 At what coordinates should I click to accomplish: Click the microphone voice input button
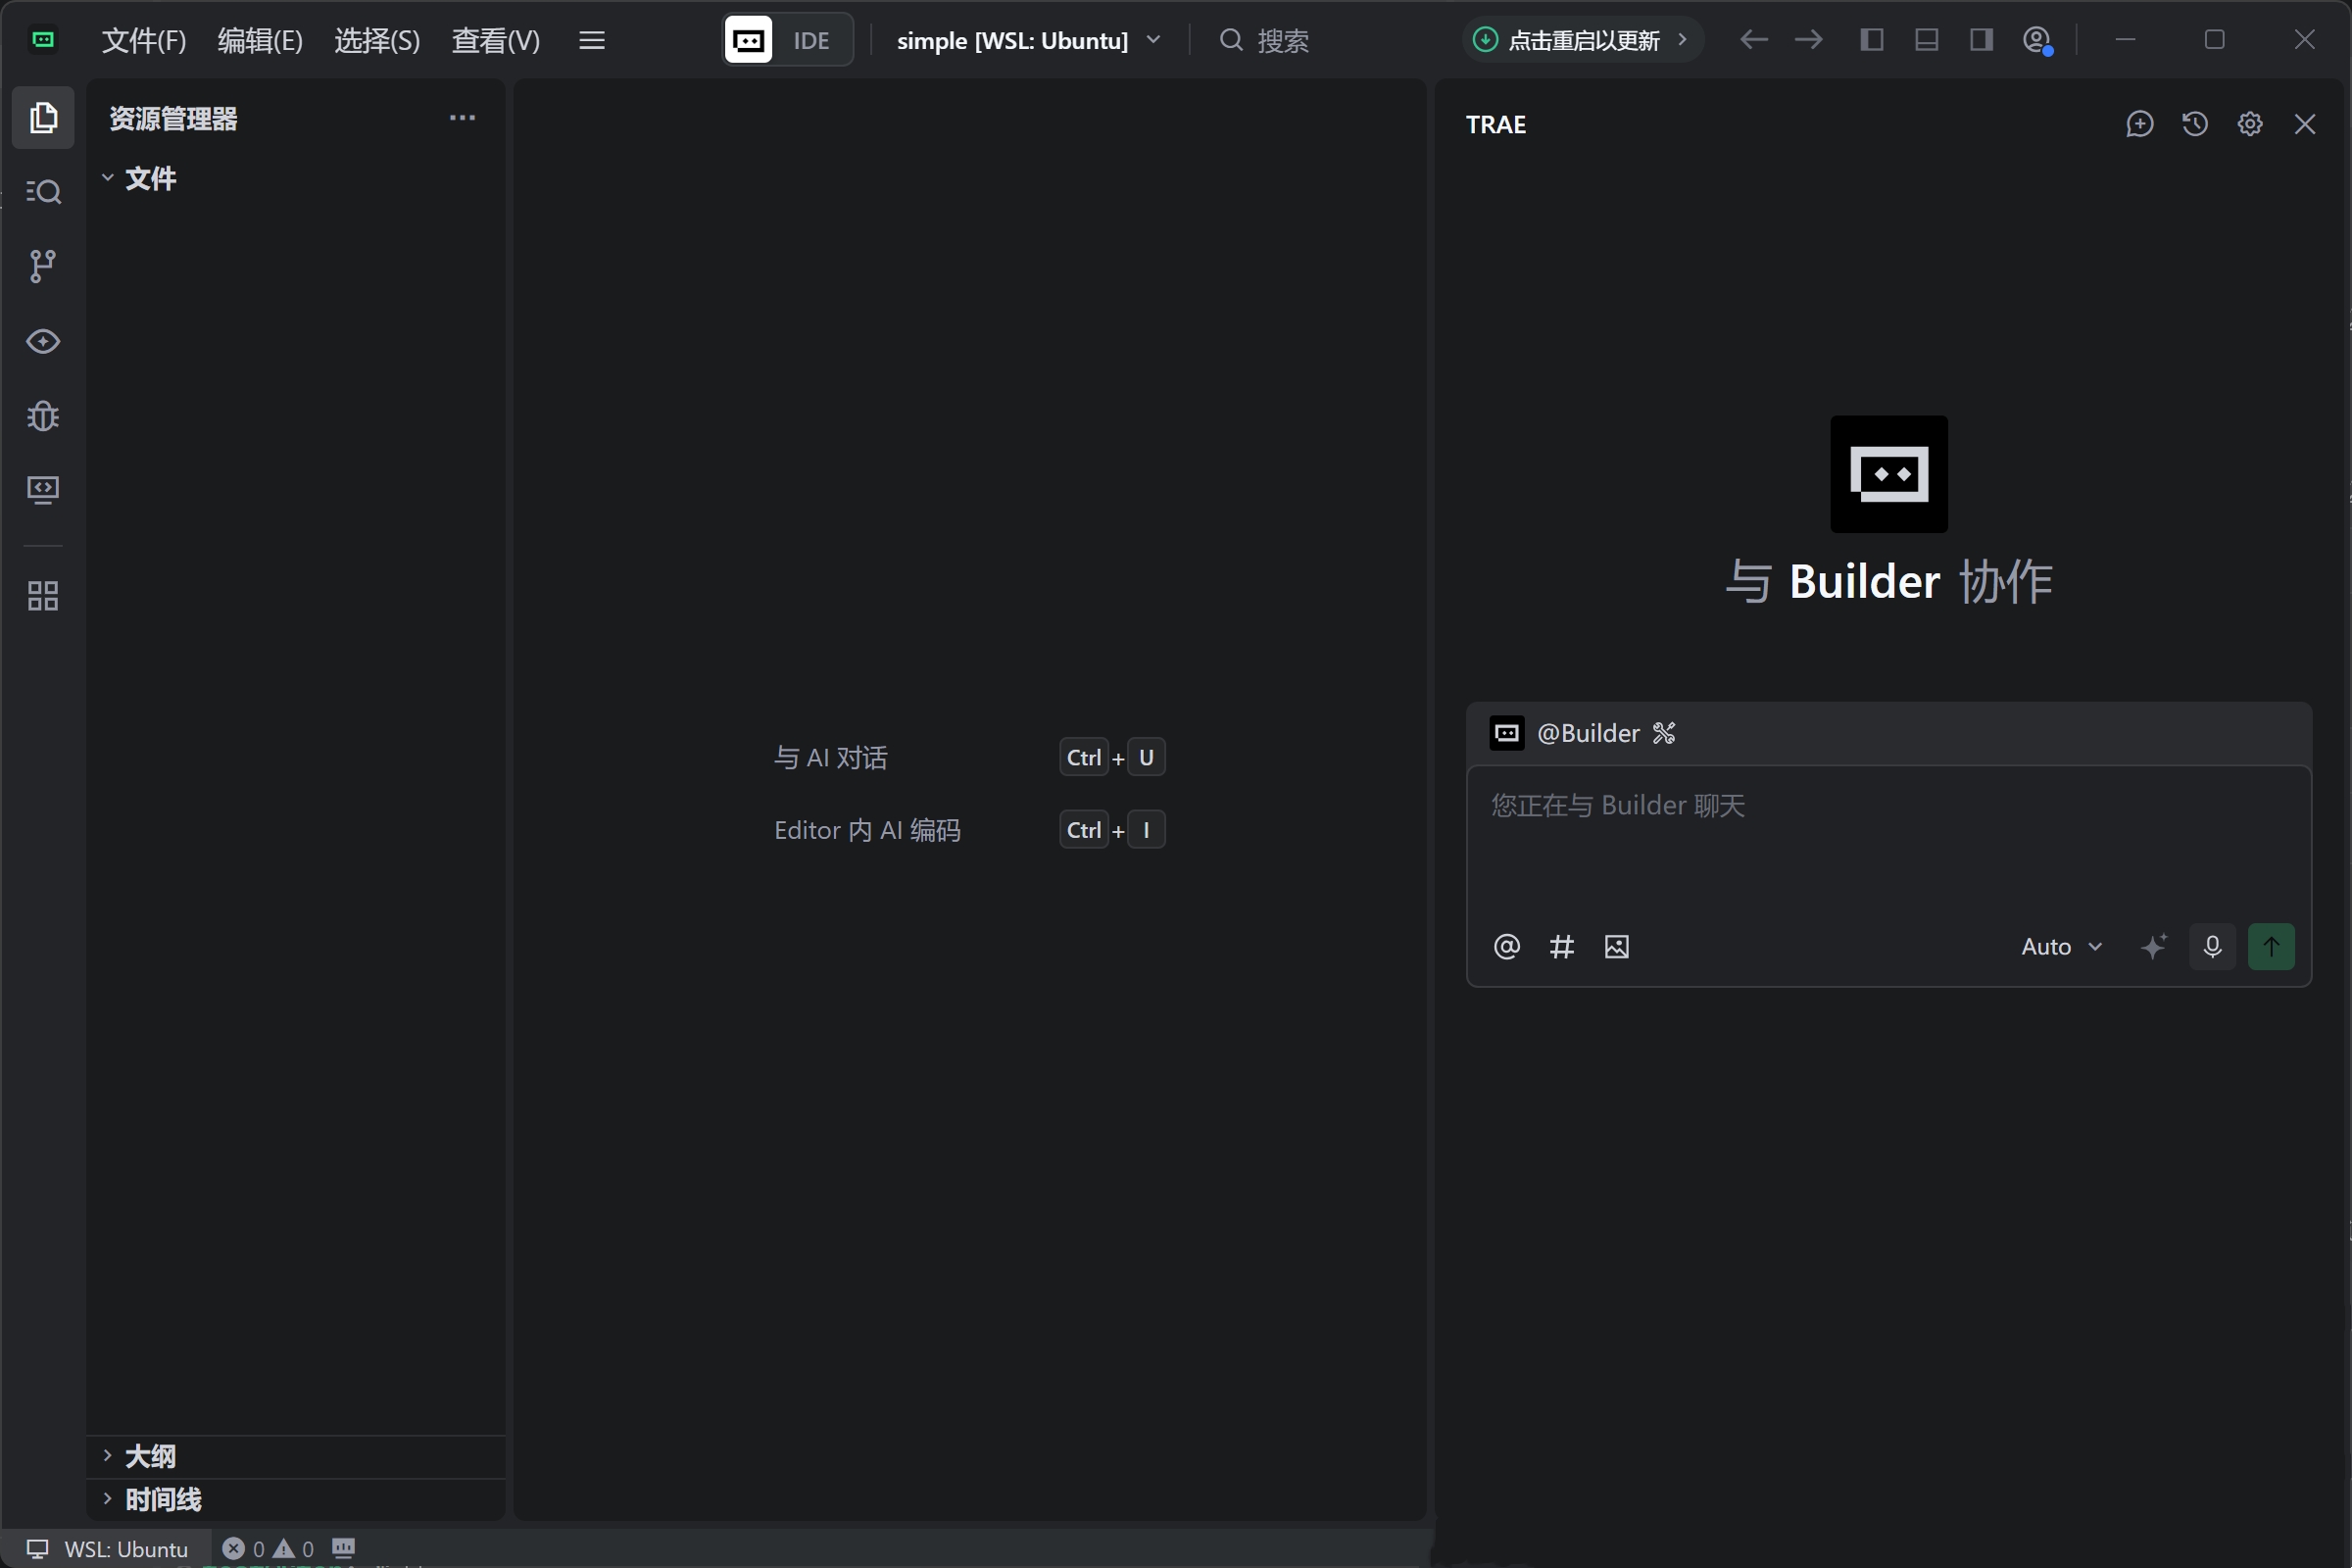2212,947
